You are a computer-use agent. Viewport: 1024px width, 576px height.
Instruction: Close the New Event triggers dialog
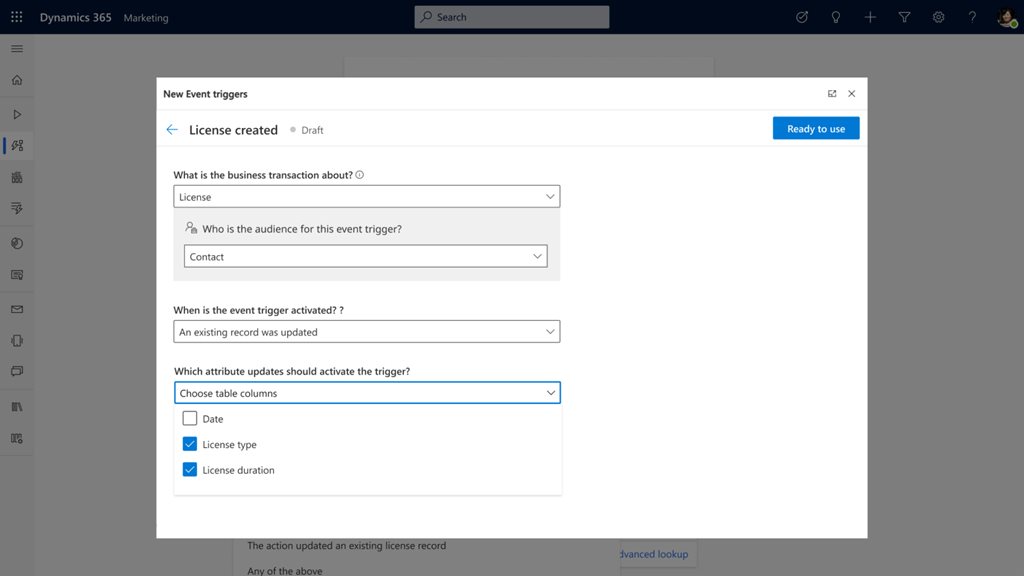[852, 93]
